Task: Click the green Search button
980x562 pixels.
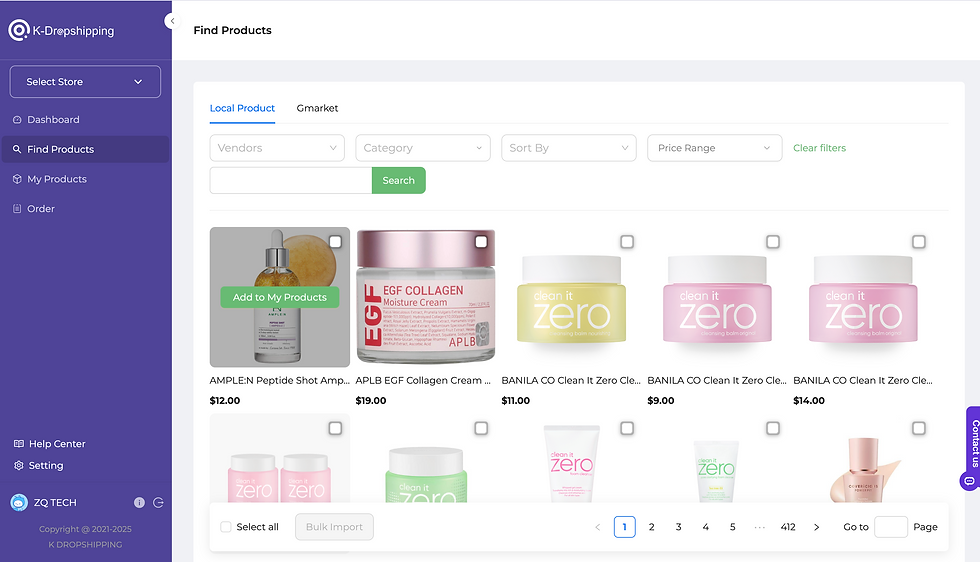Action: (x=399, y=180)
